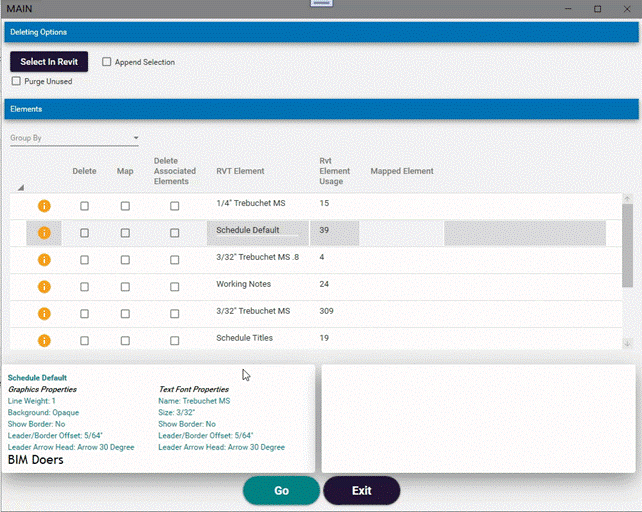Check Delete Associated Elements for 1/4" Trebuchet MS
Image resolution: width=642 pixels, height=512 pixels.
(174, 206)
